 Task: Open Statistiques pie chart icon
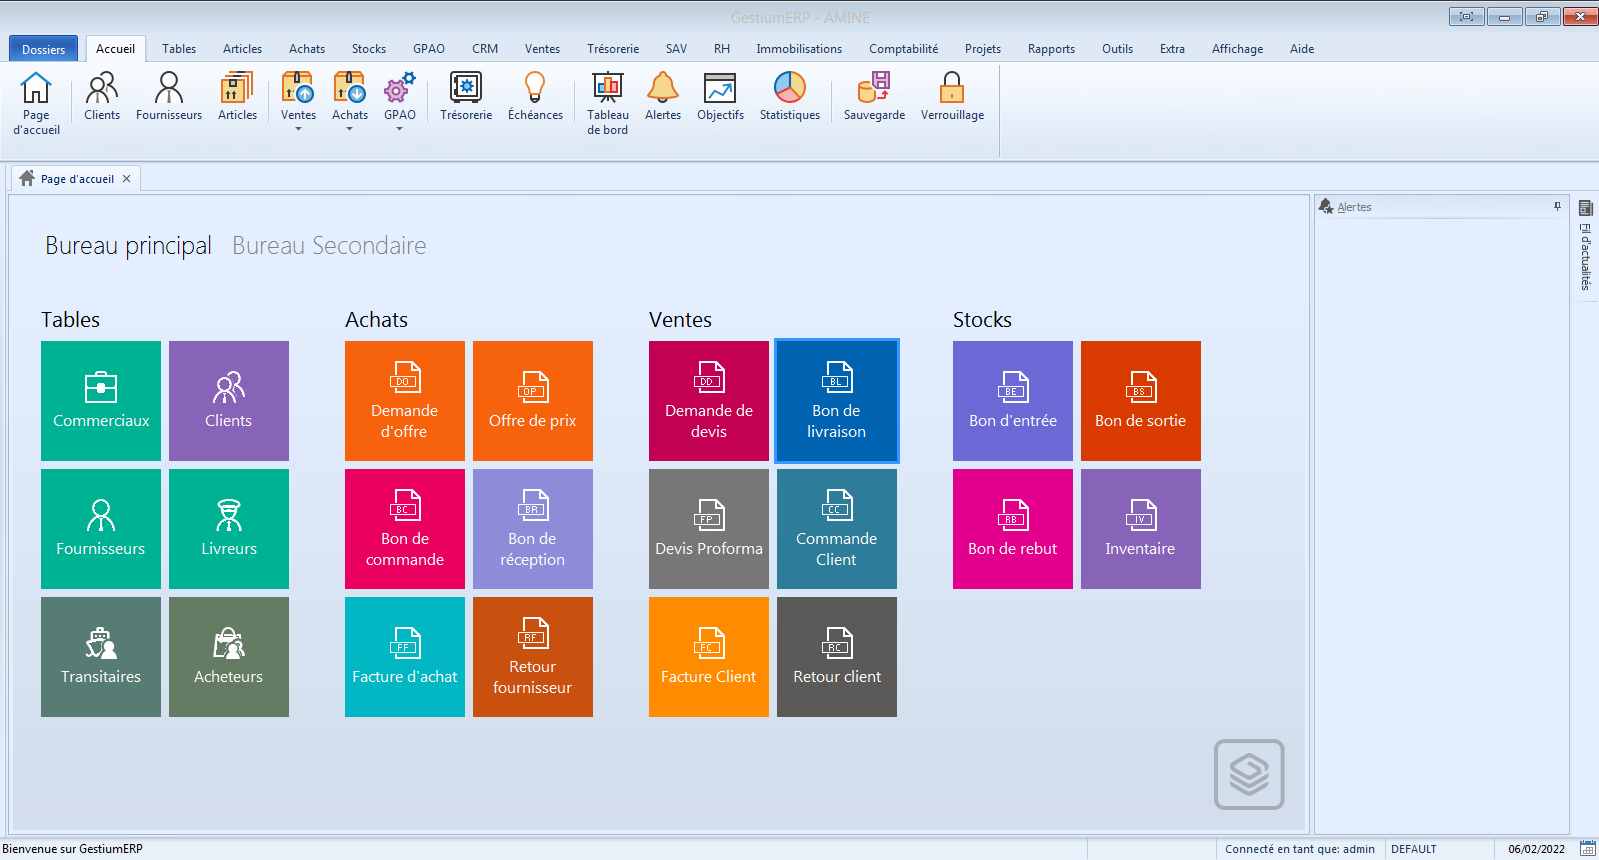[789, 97]
